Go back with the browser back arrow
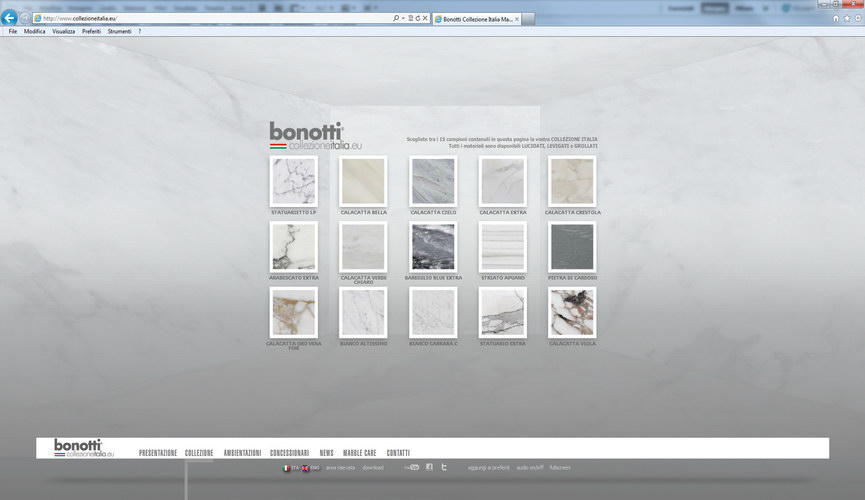The image size is (865, 500). pos(9,18)
